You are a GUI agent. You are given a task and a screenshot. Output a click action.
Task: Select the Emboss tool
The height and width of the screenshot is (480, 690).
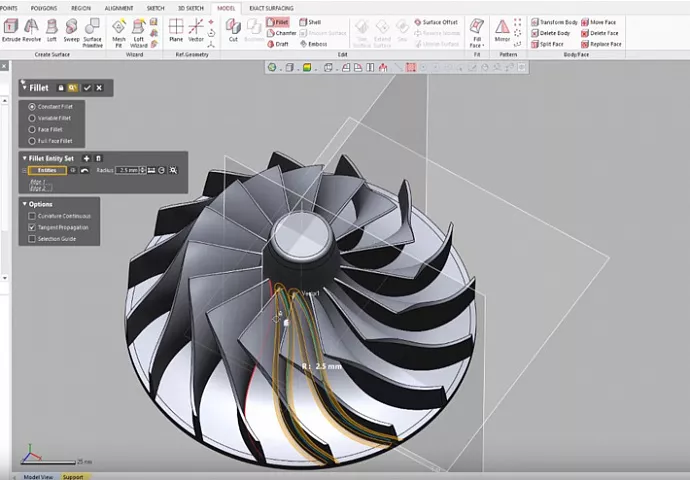pyautogui.click(x=313, y=44)
